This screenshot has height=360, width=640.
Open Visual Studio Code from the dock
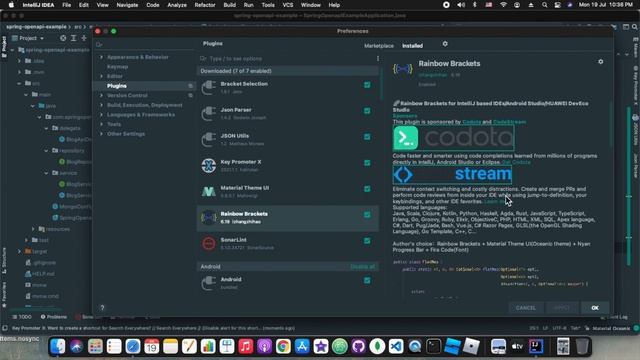396,347
